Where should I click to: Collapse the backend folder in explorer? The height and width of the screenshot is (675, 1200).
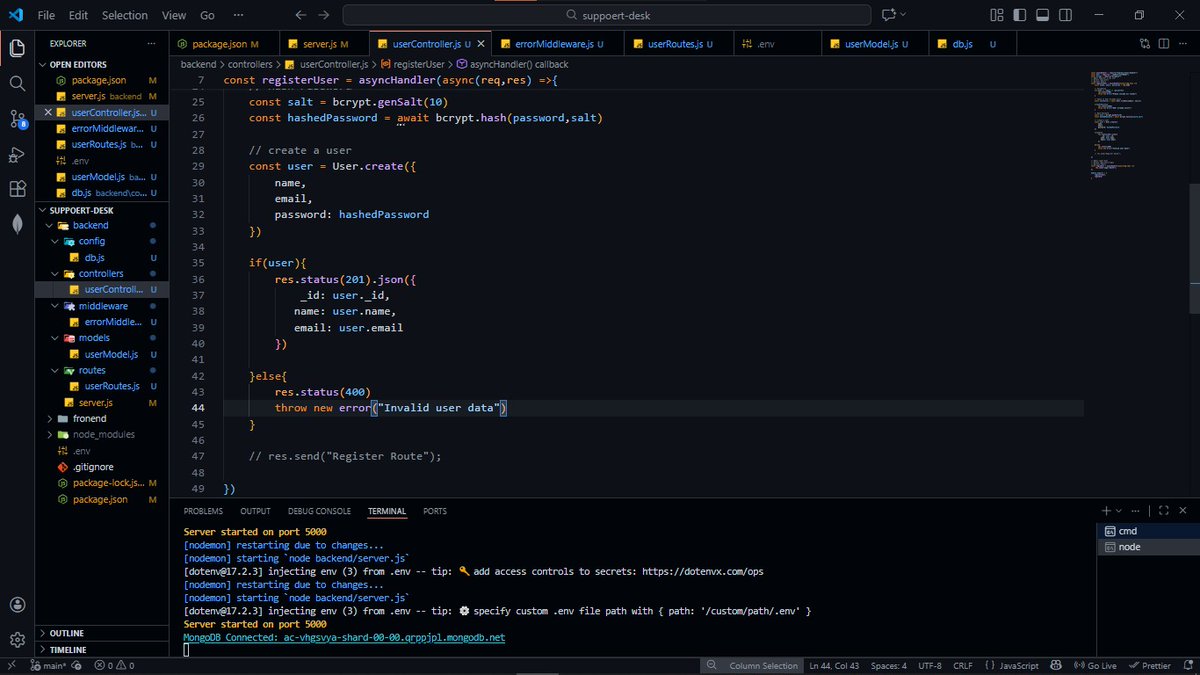91,225
